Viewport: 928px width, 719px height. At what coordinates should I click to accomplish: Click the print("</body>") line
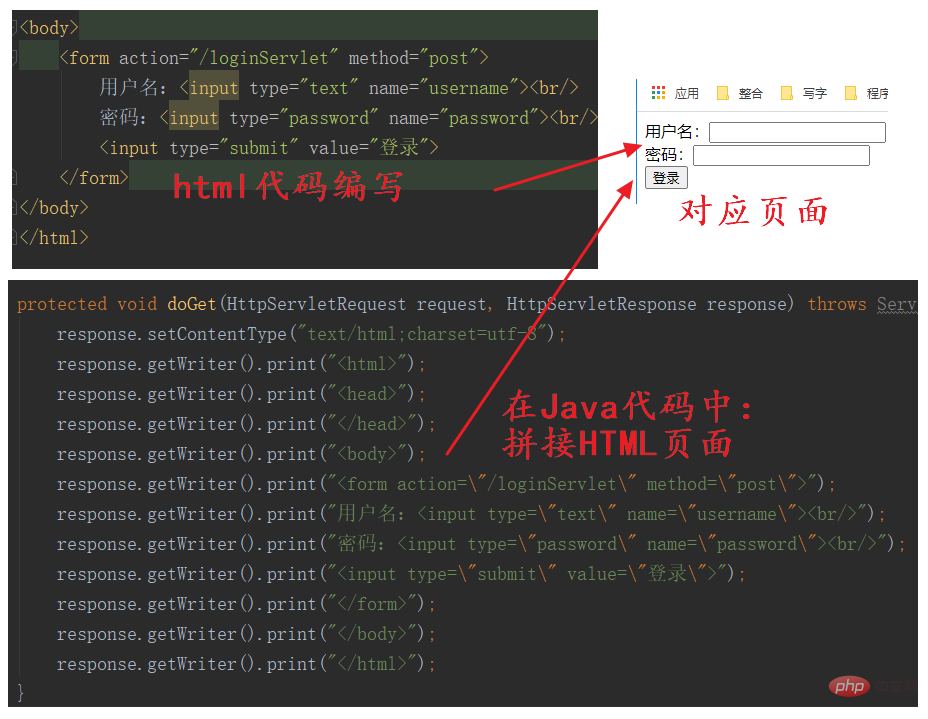pyautogui.click(x=246, y=634)
